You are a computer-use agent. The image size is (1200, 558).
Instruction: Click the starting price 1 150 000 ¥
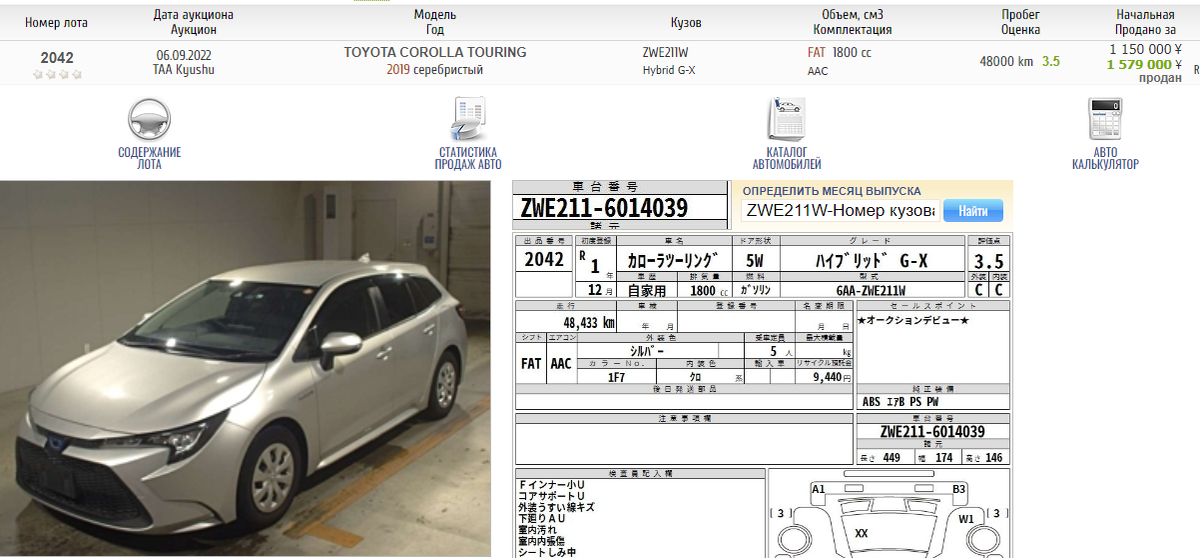(1146, 49)
